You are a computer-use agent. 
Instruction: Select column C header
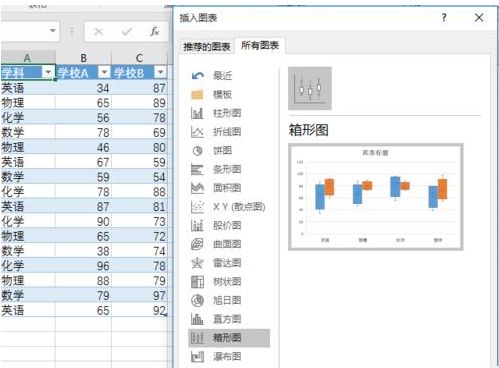coord(139,58)
